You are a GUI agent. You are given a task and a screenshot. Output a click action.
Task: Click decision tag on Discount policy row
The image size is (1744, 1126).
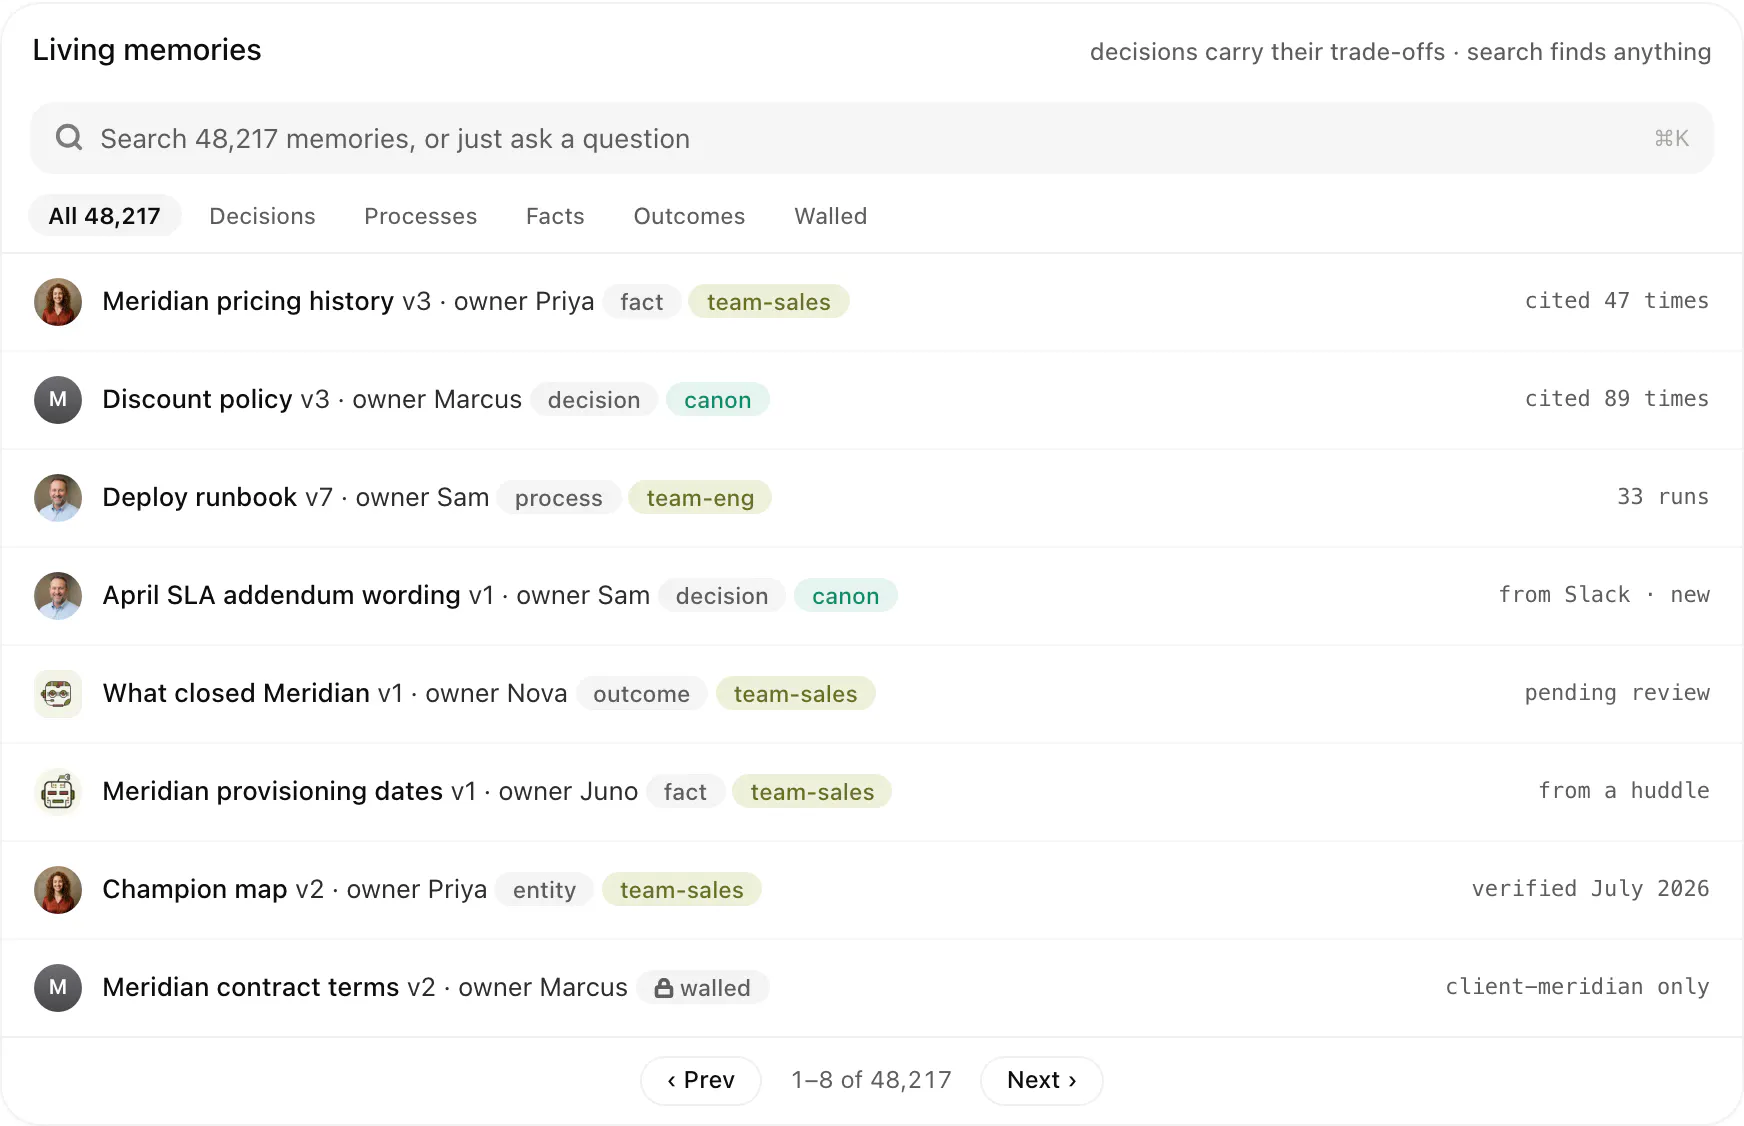pos(594,400)
